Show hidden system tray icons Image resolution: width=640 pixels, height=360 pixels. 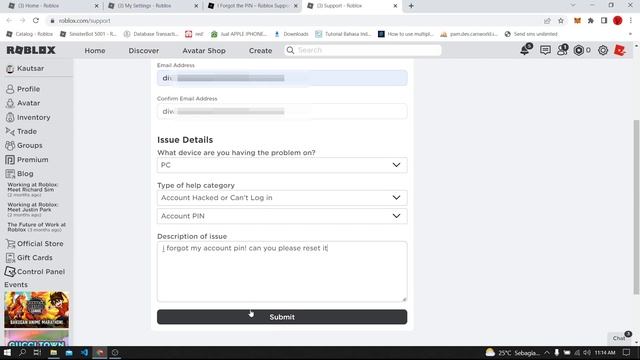point(547,353)
